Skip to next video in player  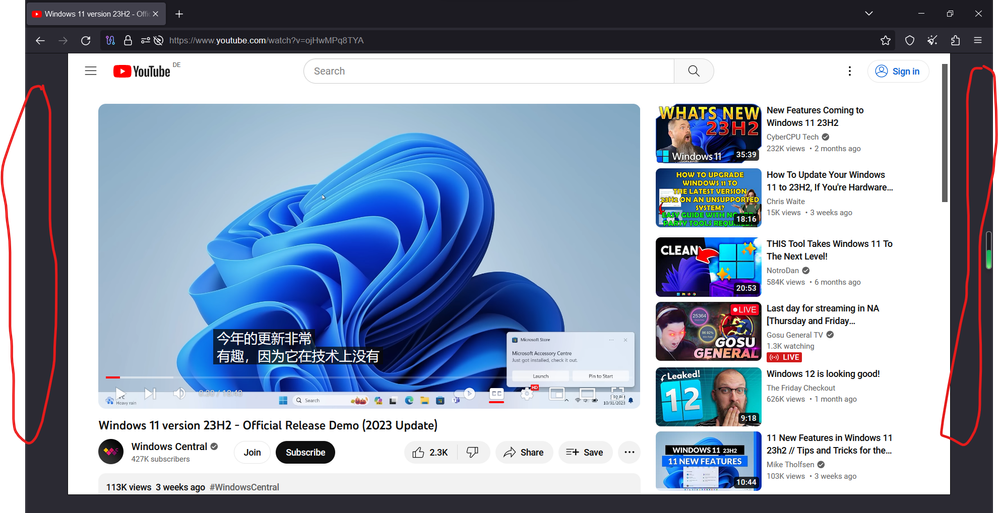[150, 394]
